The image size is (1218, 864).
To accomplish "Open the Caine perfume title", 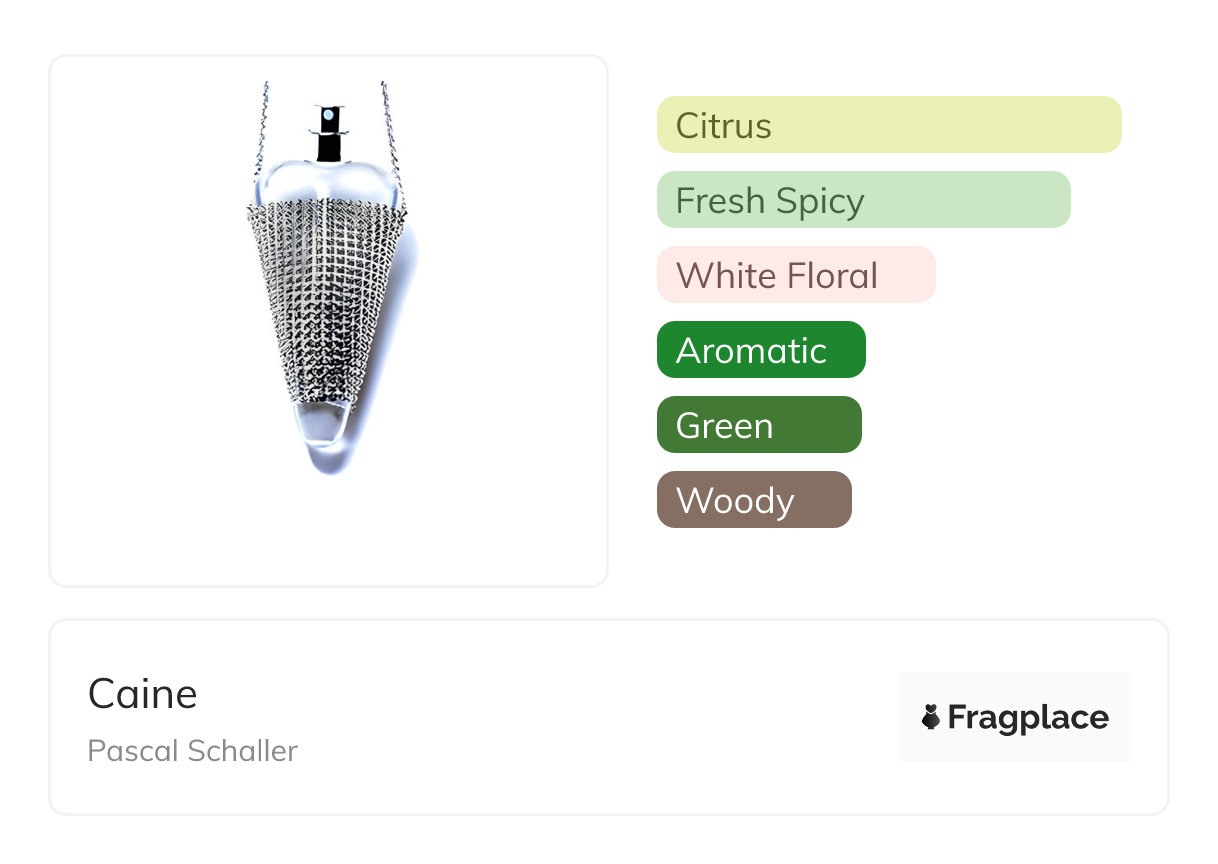I will point(143,694).
